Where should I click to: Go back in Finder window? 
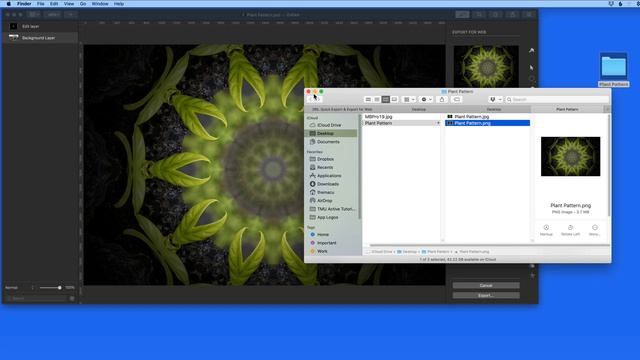click(x=311, y=99)
